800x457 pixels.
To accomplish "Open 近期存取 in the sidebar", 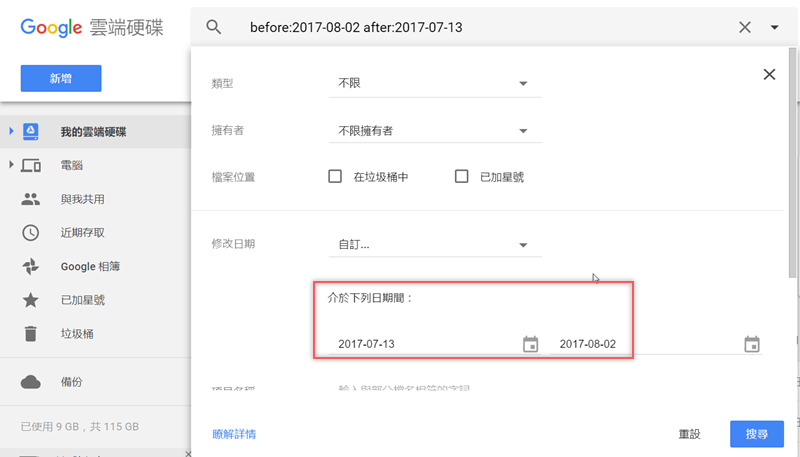I will point(83,233).
